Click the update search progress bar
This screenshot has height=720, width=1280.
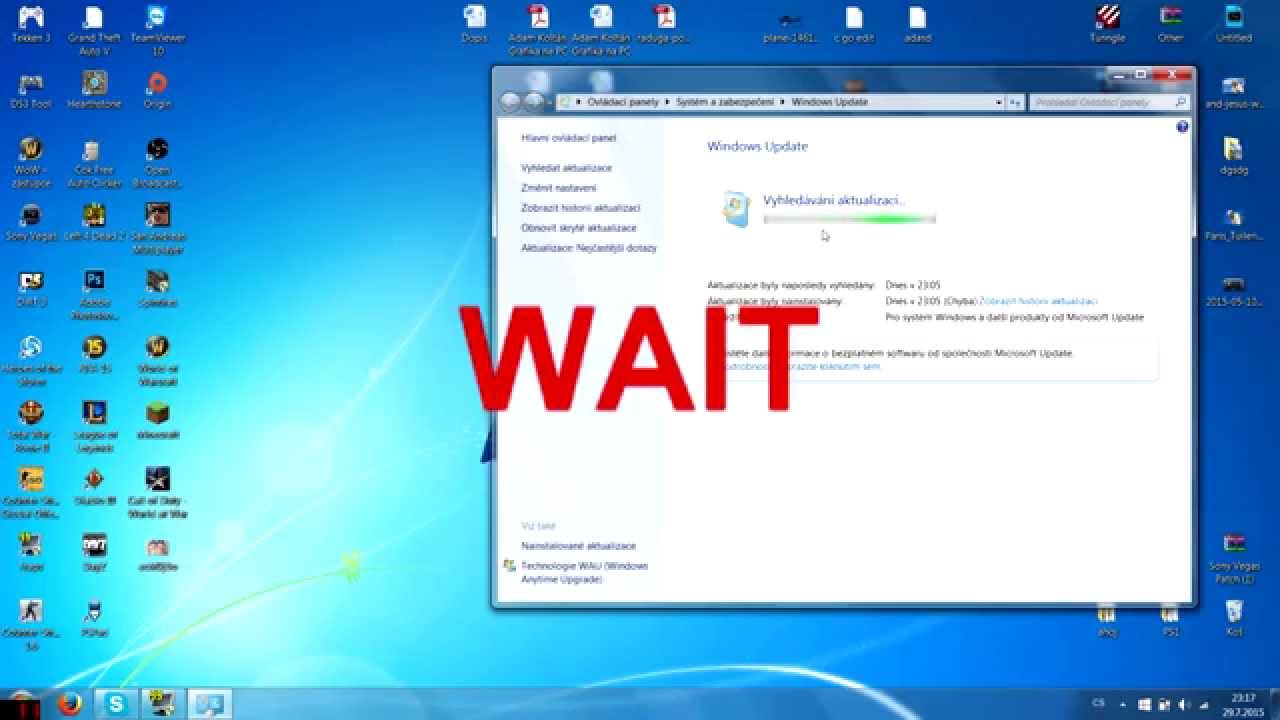click(x=850, y=219)
